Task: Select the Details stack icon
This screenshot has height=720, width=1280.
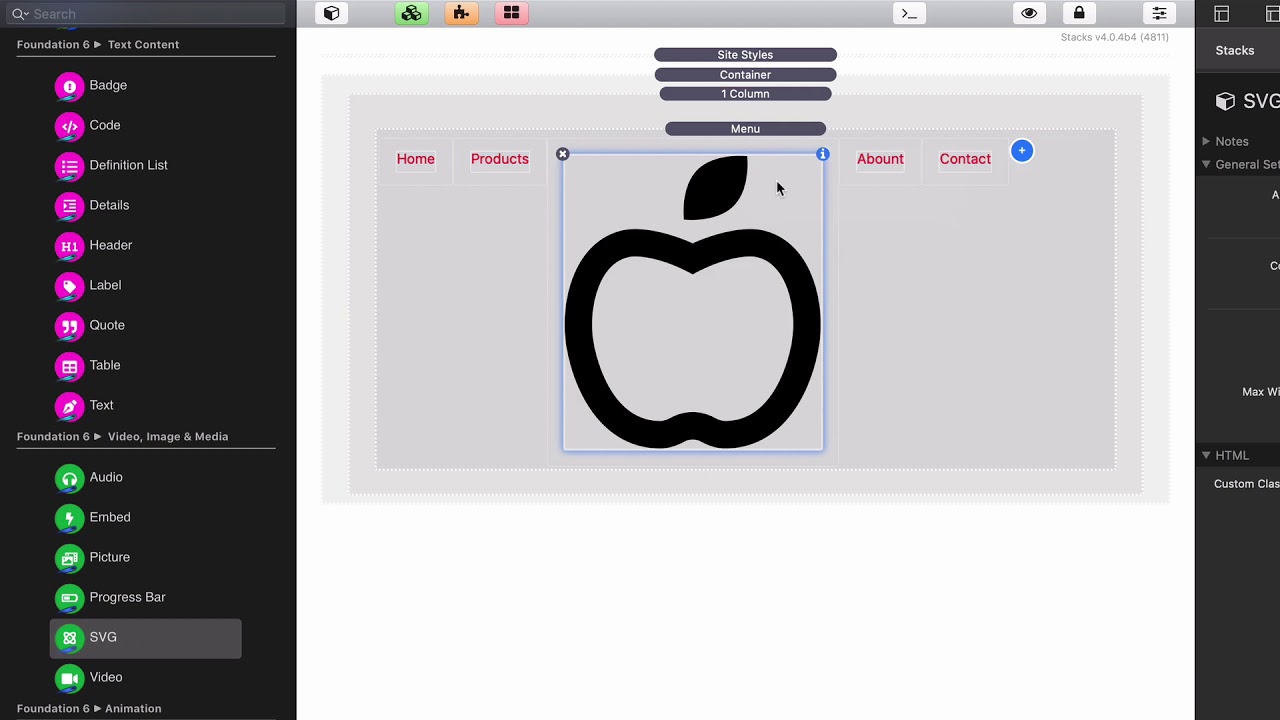Action: (x=69, y=206)
